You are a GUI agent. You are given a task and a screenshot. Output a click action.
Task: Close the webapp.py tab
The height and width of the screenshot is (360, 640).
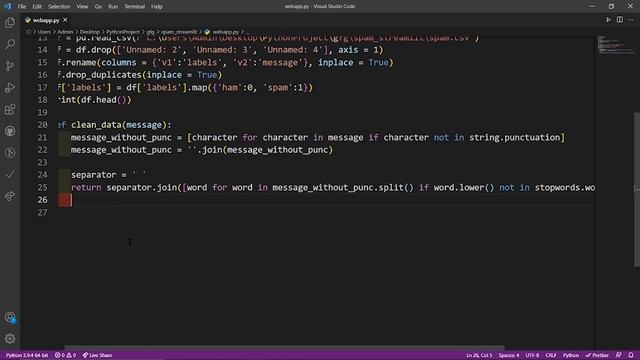65,20
